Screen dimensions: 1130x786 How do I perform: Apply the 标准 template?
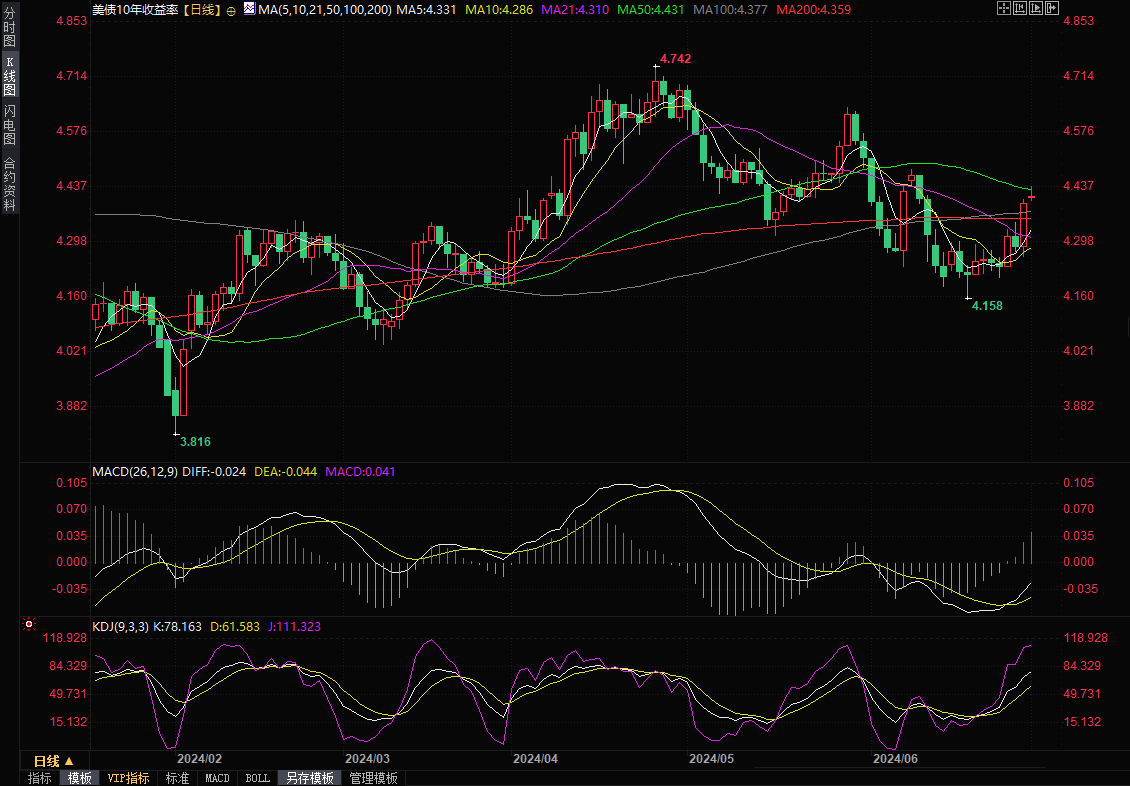pos(177,778)
